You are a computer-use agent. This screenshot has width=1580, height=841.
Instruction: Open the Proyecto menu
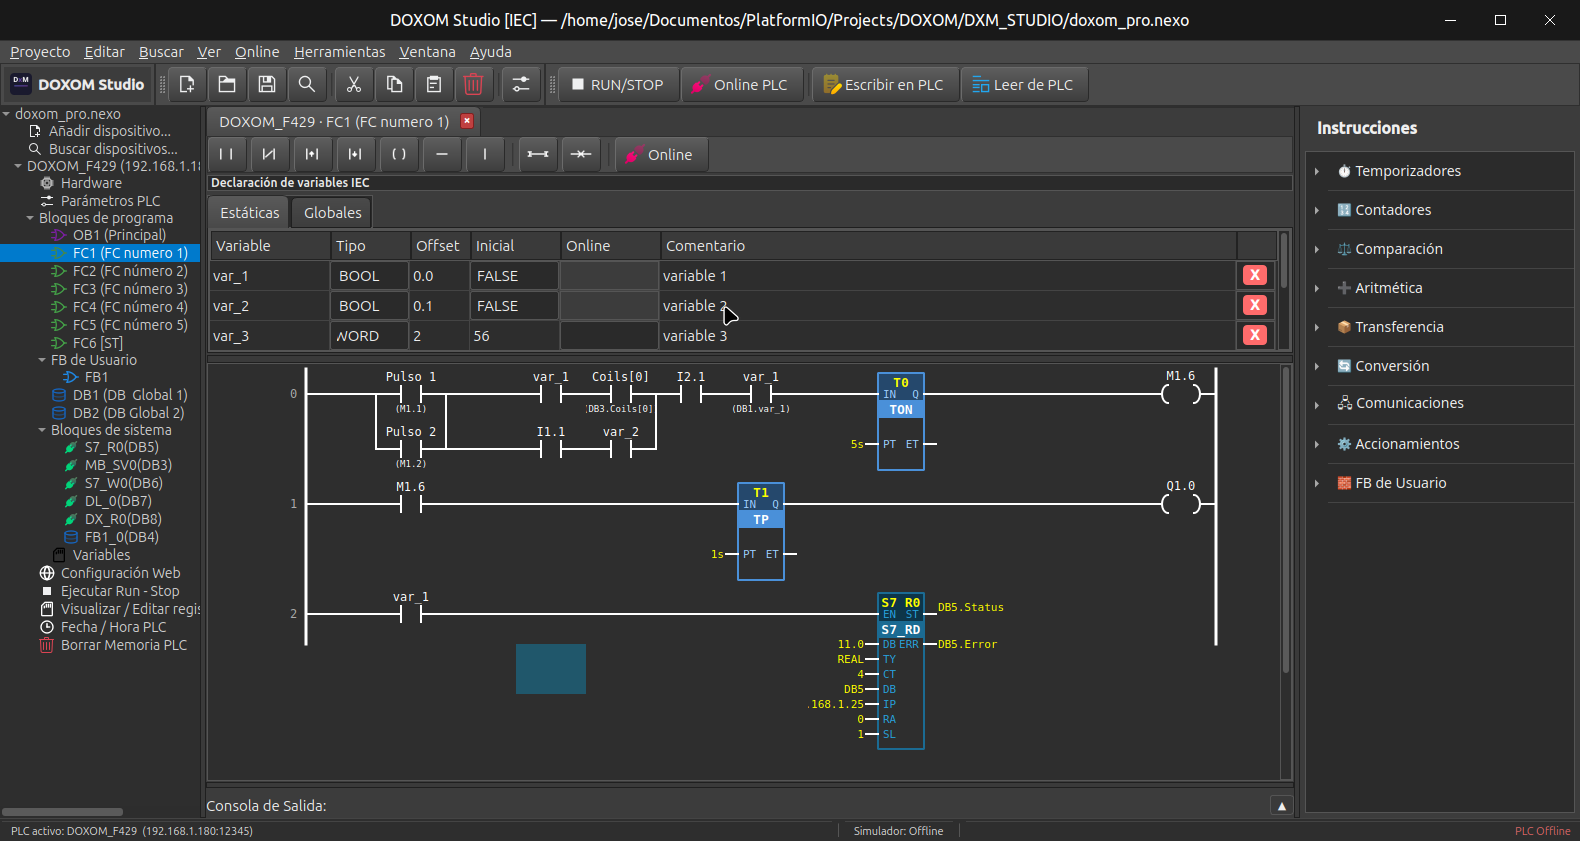(40, 52)
